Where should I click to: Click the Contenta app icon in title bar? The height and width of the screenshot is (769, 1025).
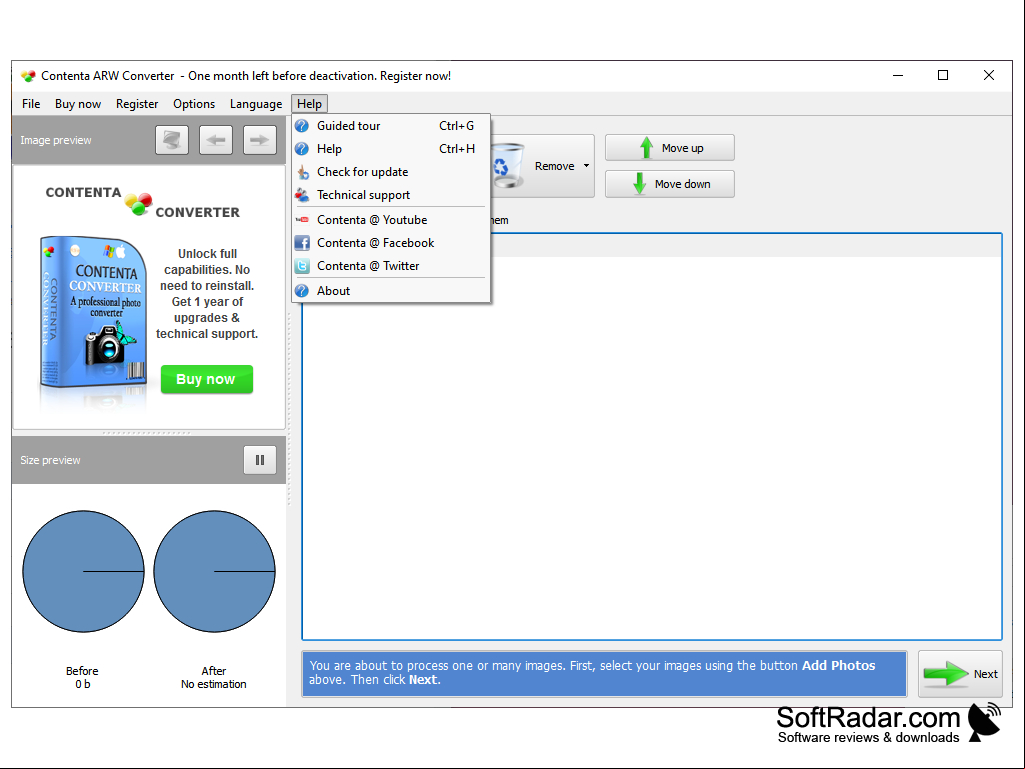pyautogui.click(x=28, y=76)
